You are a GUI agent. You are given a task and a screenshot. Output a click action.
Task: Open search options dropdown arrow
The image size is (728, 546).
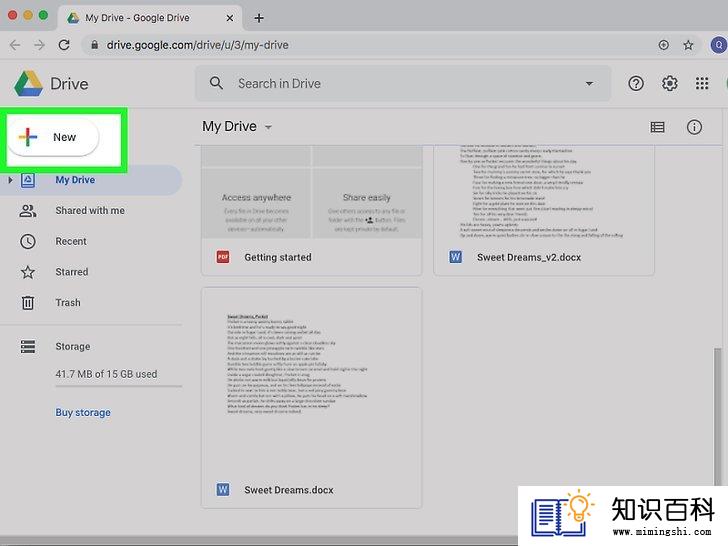tap(589, 84)
